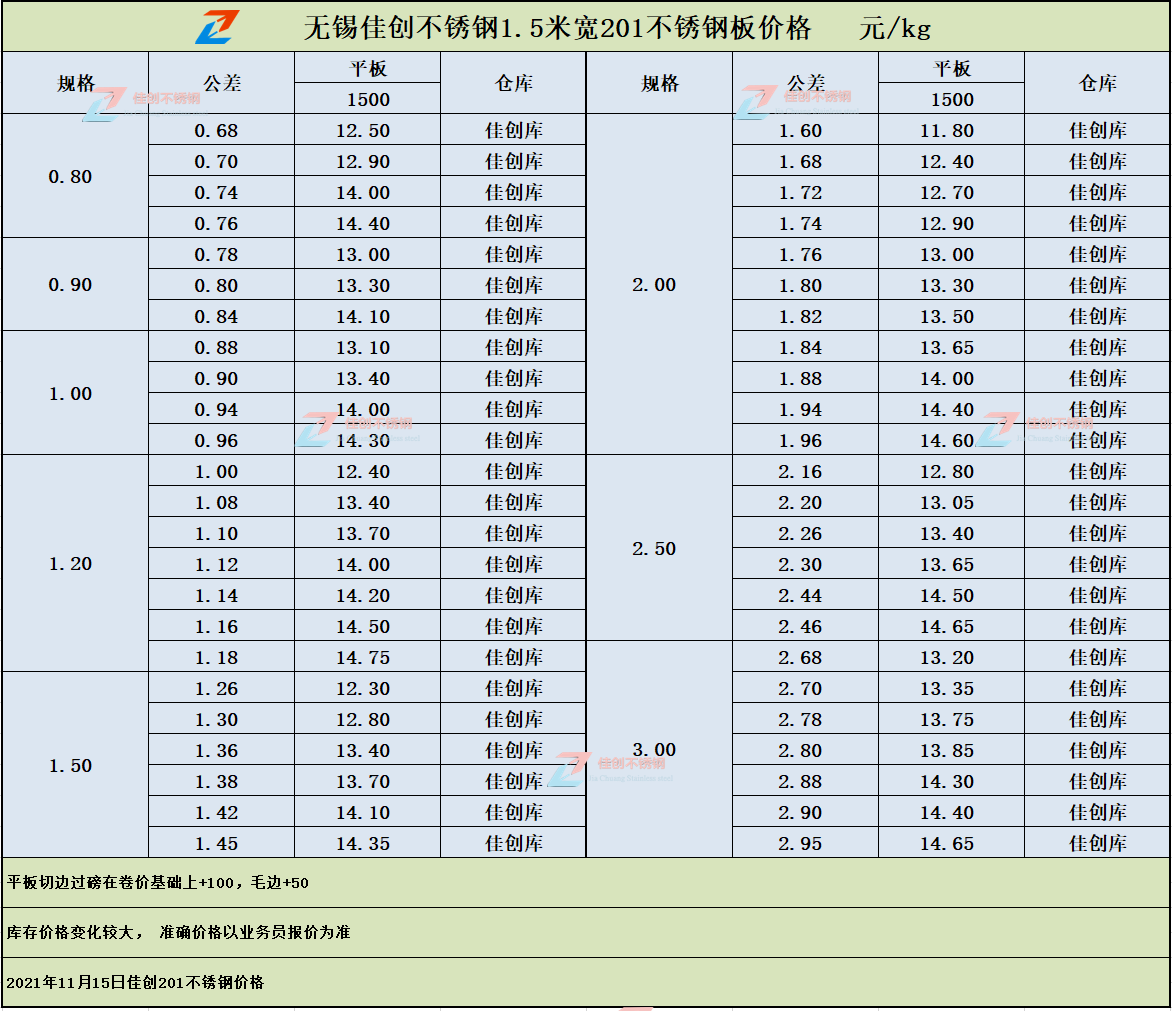Screen dimensions: 1172x1011
Task: Select price 13.20 in the 2.68 tolerance row
Action: (947, 658)
